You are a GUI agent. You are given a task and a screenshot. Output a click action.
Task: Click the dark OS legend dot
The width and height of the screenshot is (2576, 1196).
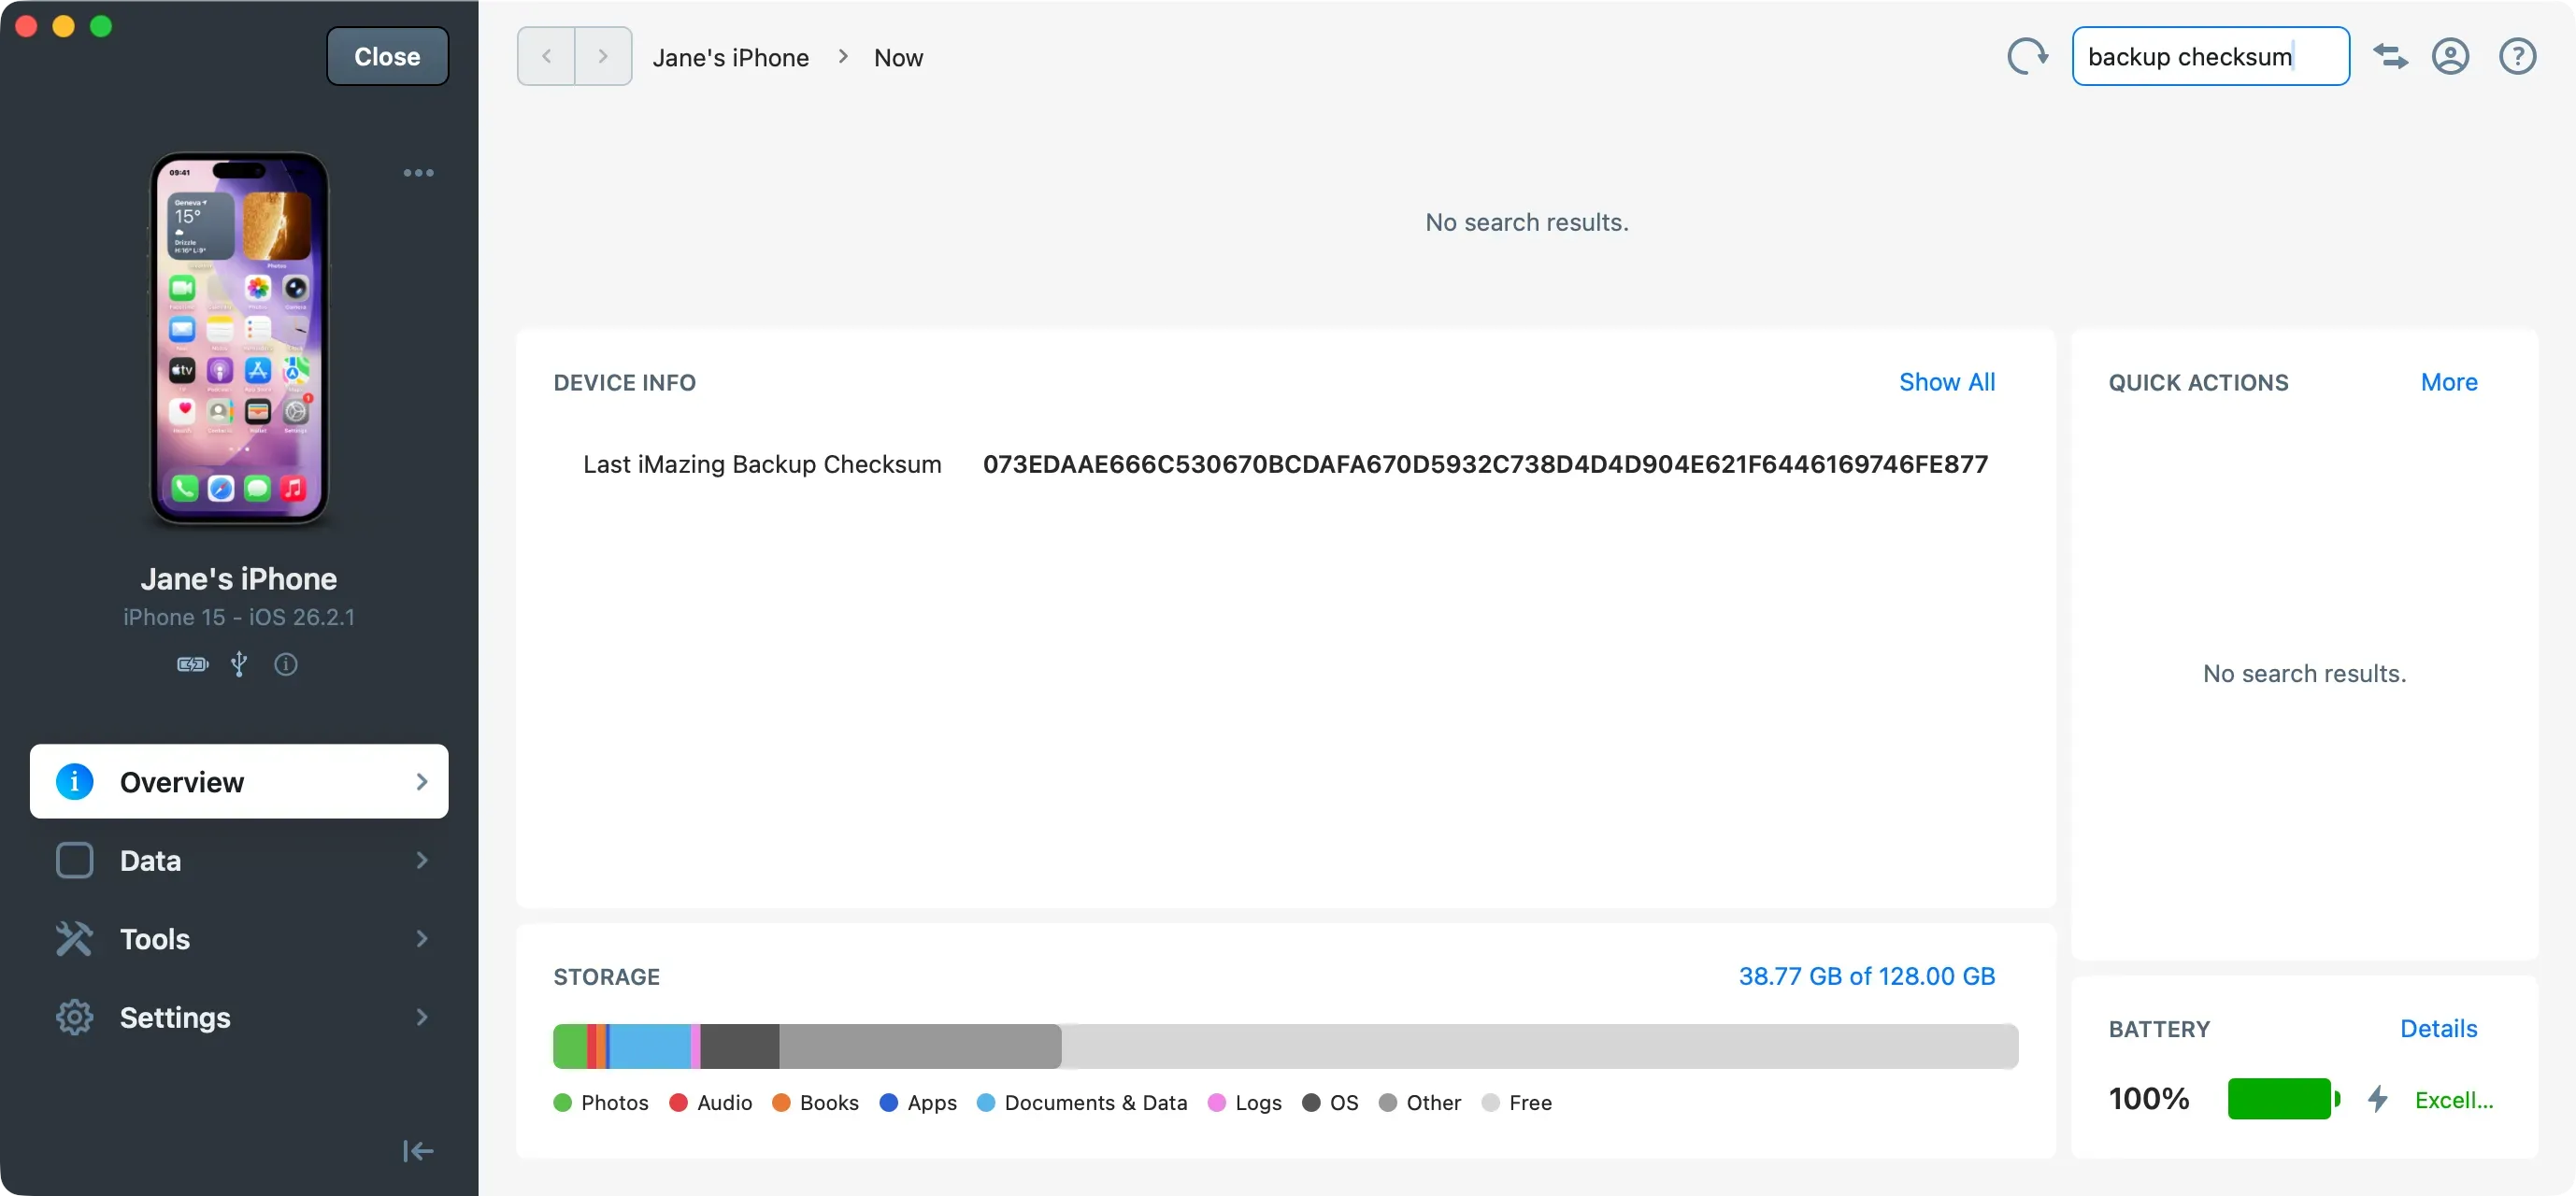[1311, 1103]
